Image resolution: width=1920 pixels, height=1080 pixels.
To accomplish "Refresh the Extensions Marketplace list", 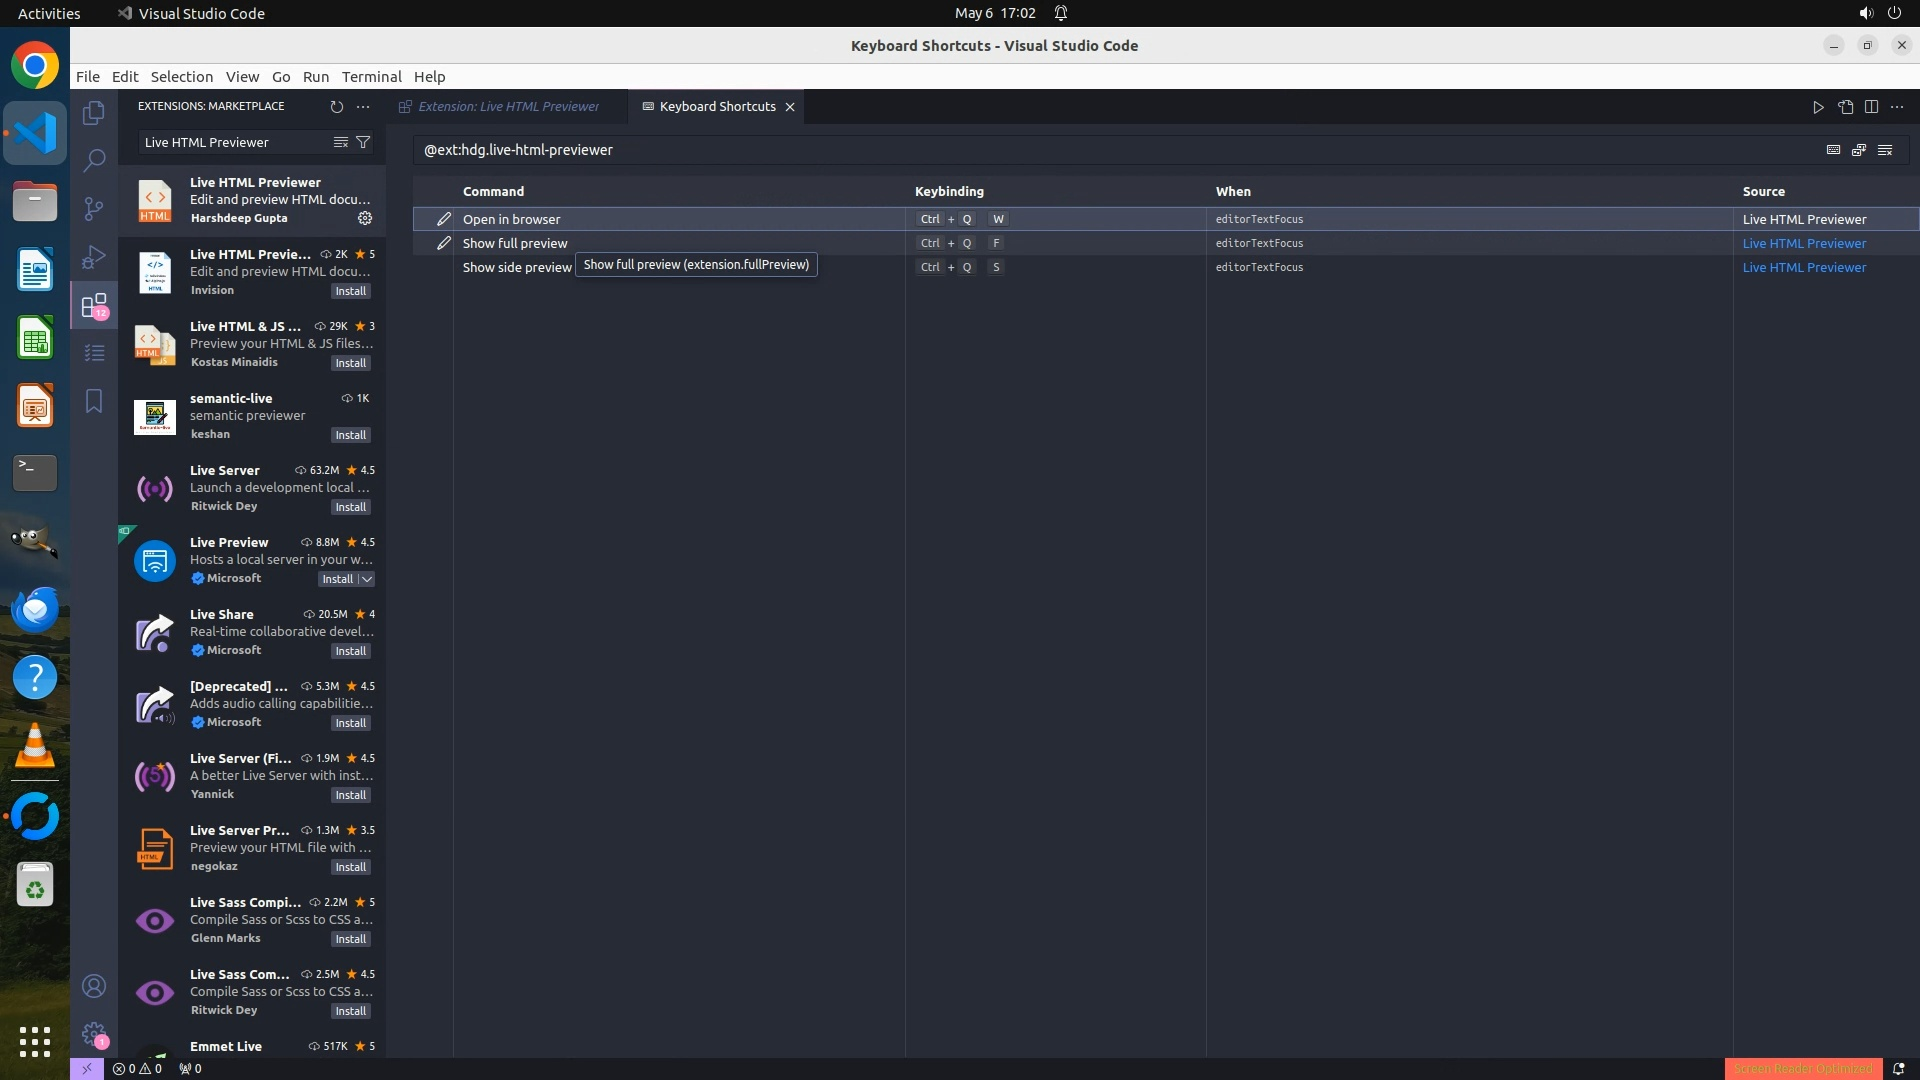I will pos(336,106).
